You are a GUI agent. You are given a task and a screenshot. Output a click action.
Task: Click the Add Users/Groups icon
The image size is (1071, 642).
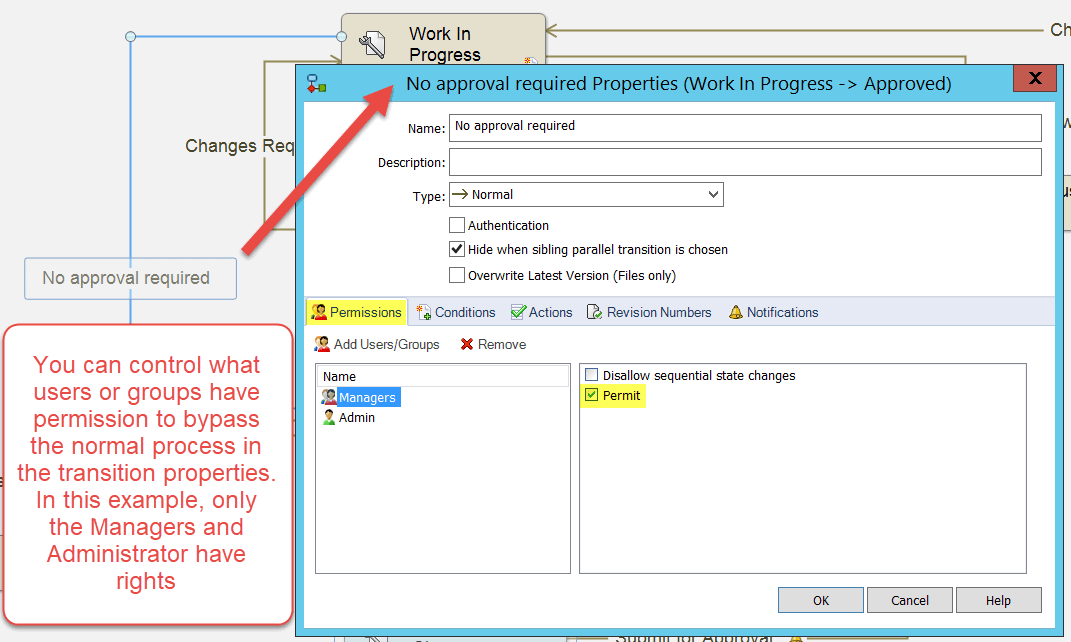click(x=322, y=344)
